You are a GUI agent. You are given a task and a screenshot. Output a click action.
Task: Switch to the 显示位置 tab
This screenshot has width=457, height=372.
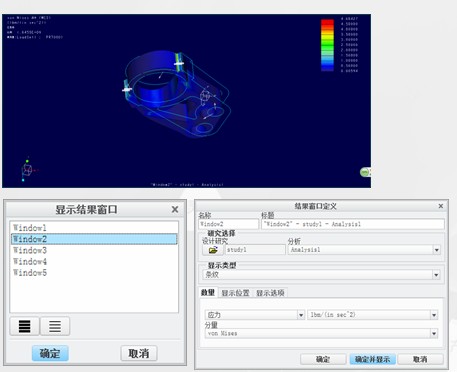coord(235,293)
